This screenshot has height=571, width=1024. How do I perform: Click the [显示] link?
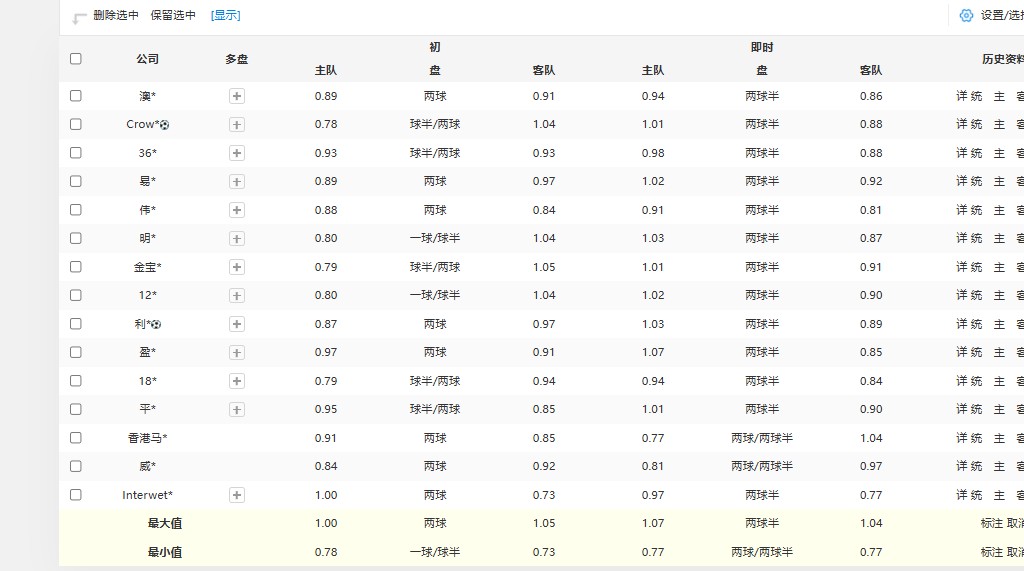click(225, 15)
